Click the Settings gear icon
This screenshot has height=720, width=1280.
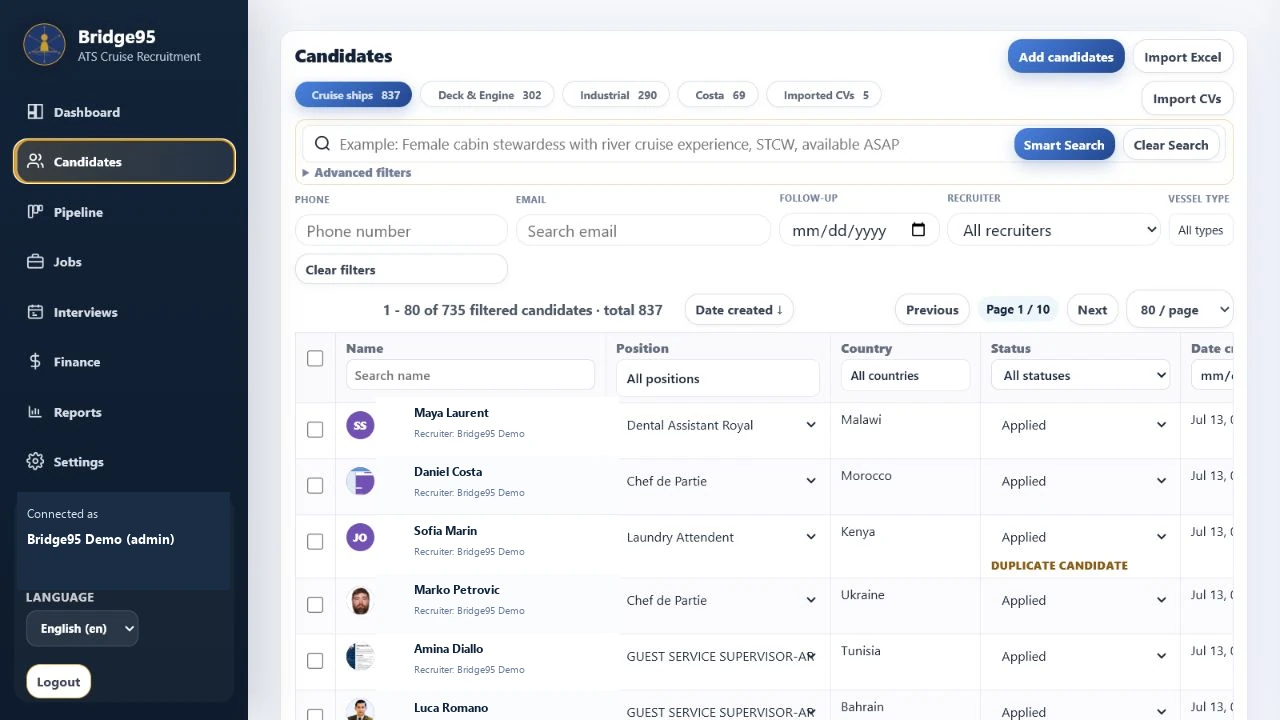click(x=35, y=461)
